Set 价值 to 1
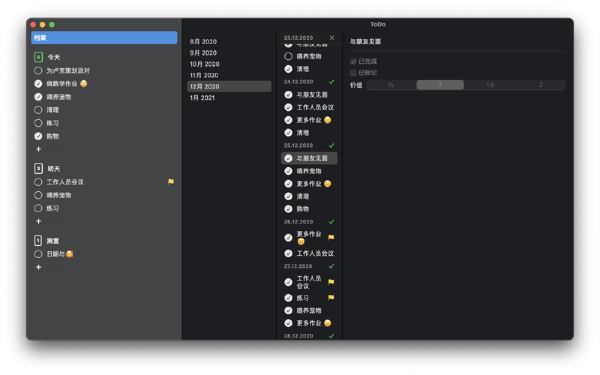The height and width of the screenshot is (375, 600). coord(440,85)
